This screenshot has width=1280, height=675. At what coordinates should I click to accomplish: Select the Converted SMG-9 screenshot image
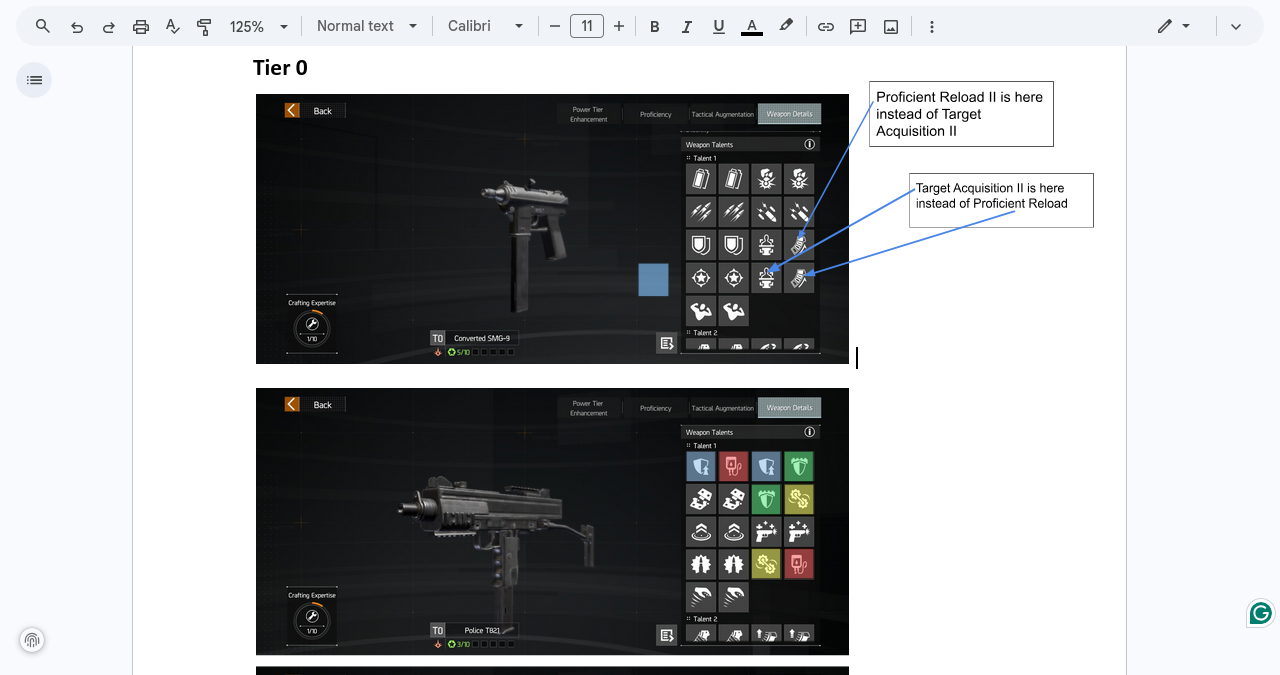click(x=552, y=229)
